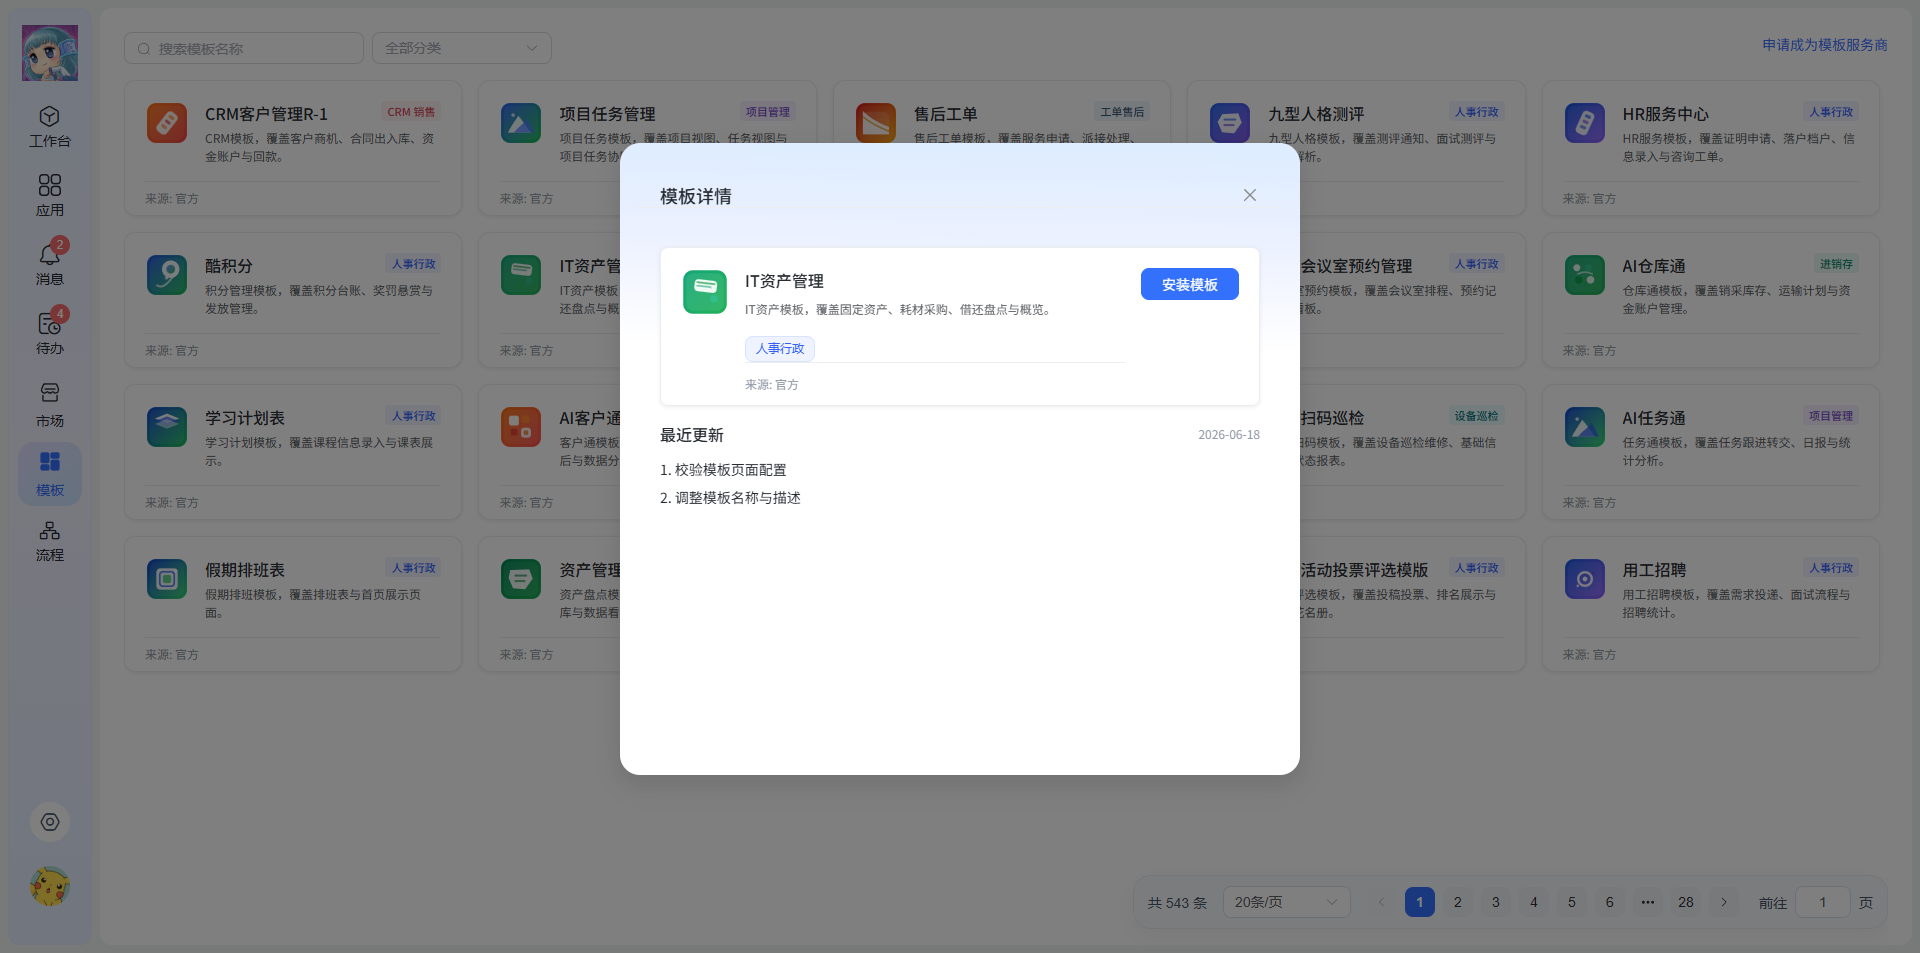Viewport: 1920px width, 953px height.
Task: Click next page arrow in pagination
Action: pyautogui.click(x=1724, y=902)
